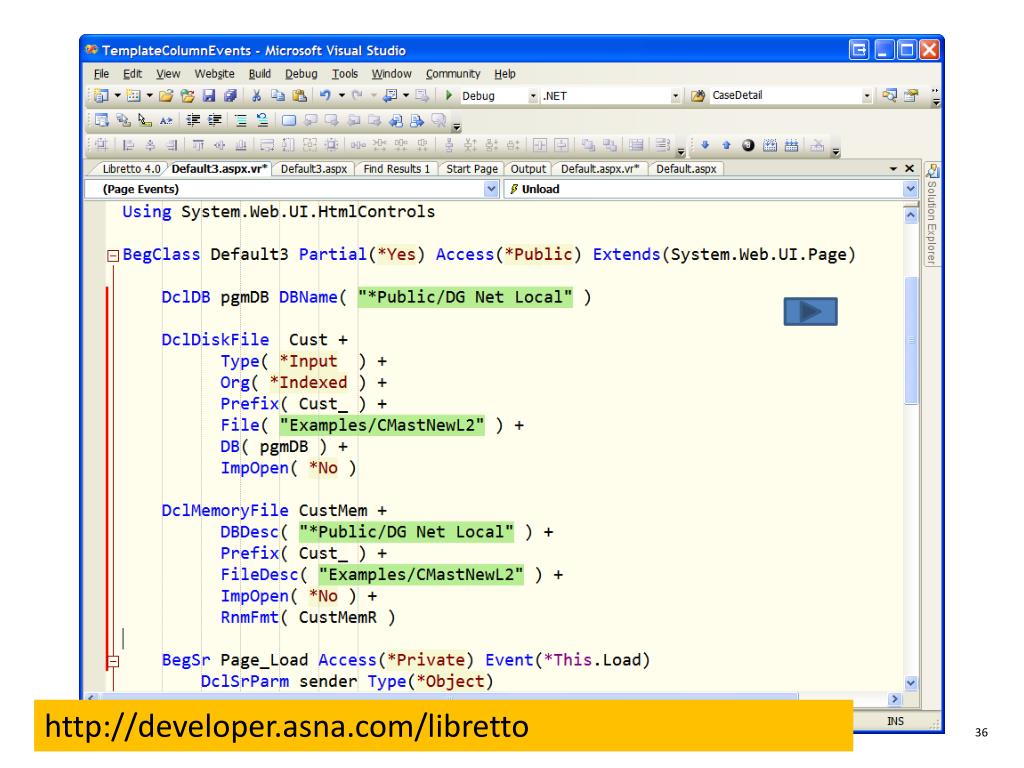Click the text "RnmFmt(" in the code
The image size is (1024, 768).
pos(254,617)
